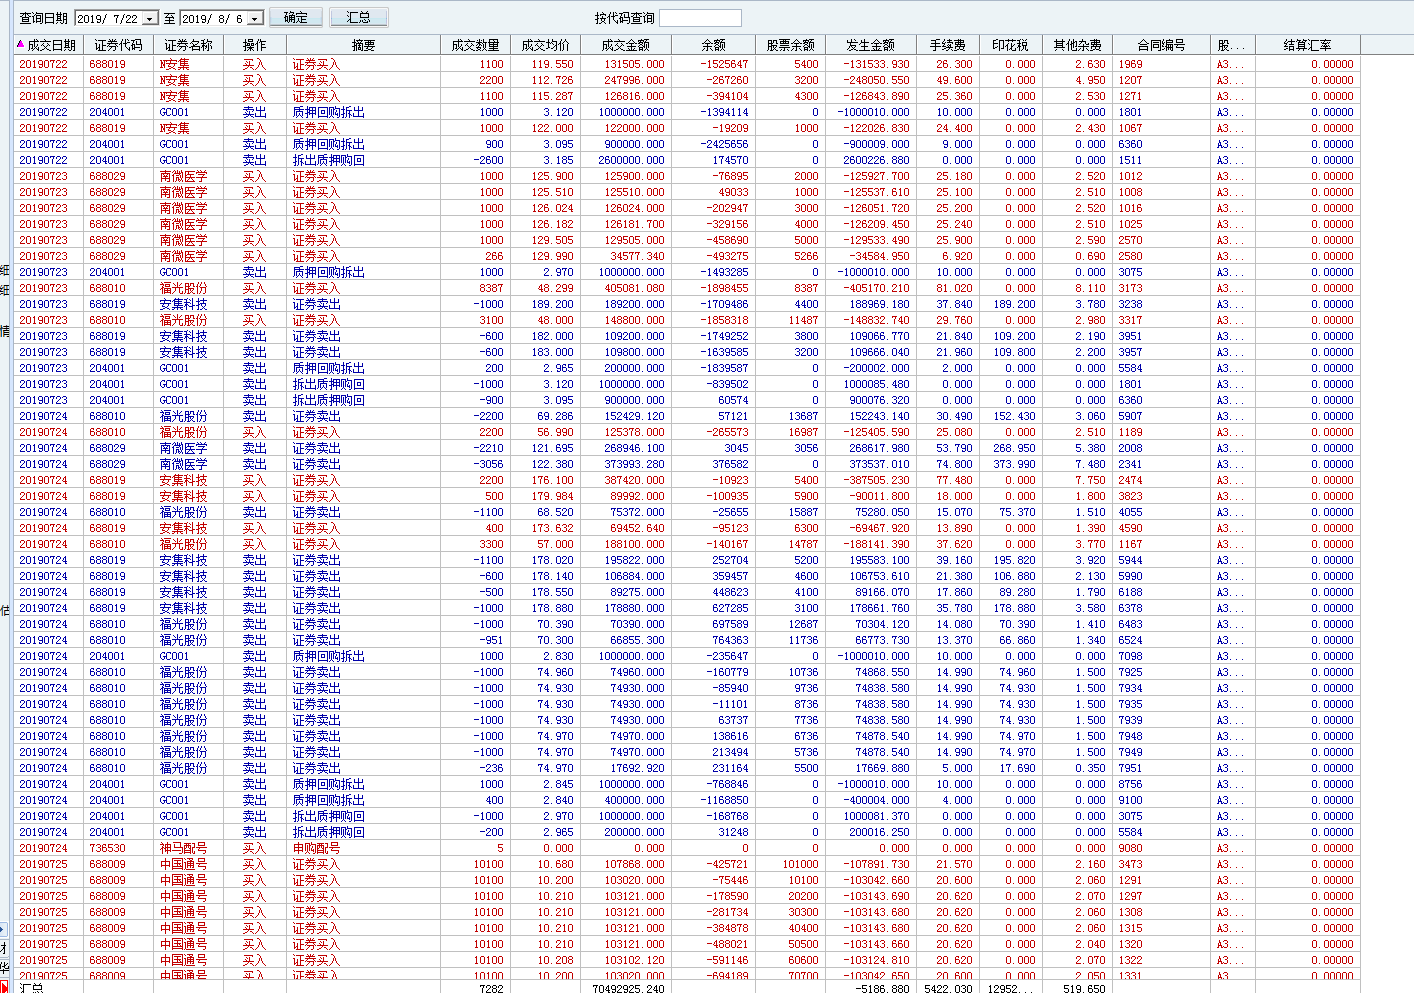Click the amount cell 2600000.000
The width and height of the screenshot is (1414, 993).
click(x=631, y=160)
